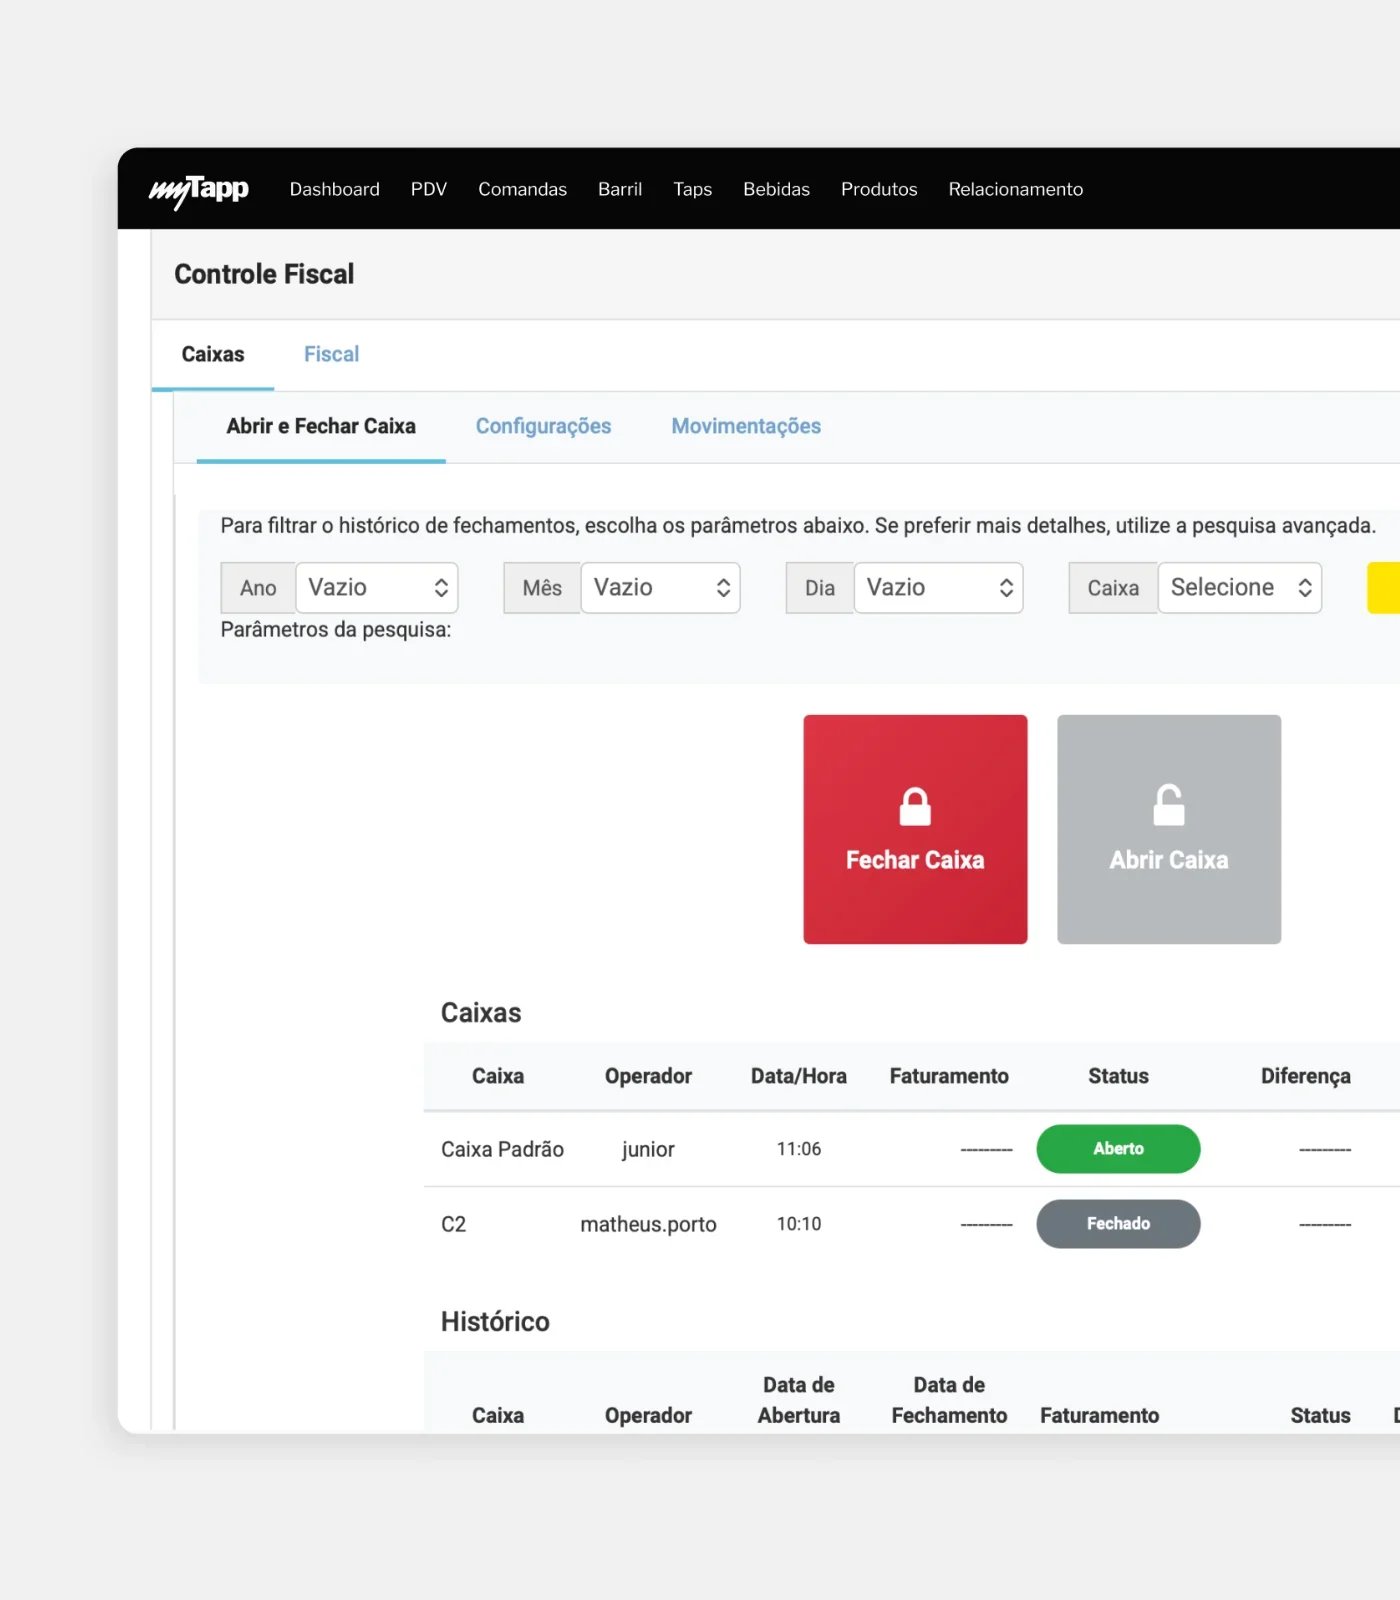The image size is (1400, 1600).
Task: Click the myTapp logo
Action: coord(199,189)
